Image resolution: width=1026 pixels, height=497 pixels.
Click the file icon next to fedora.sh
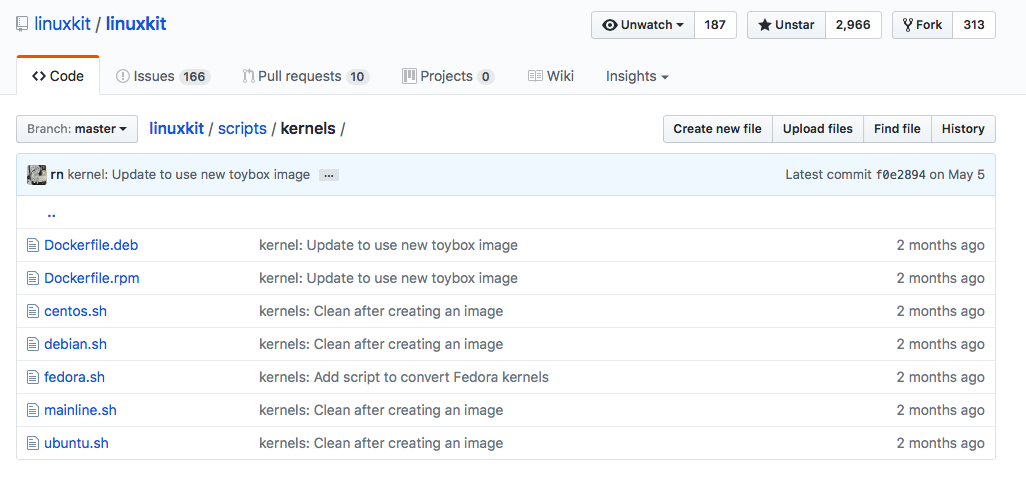(33, 377)
